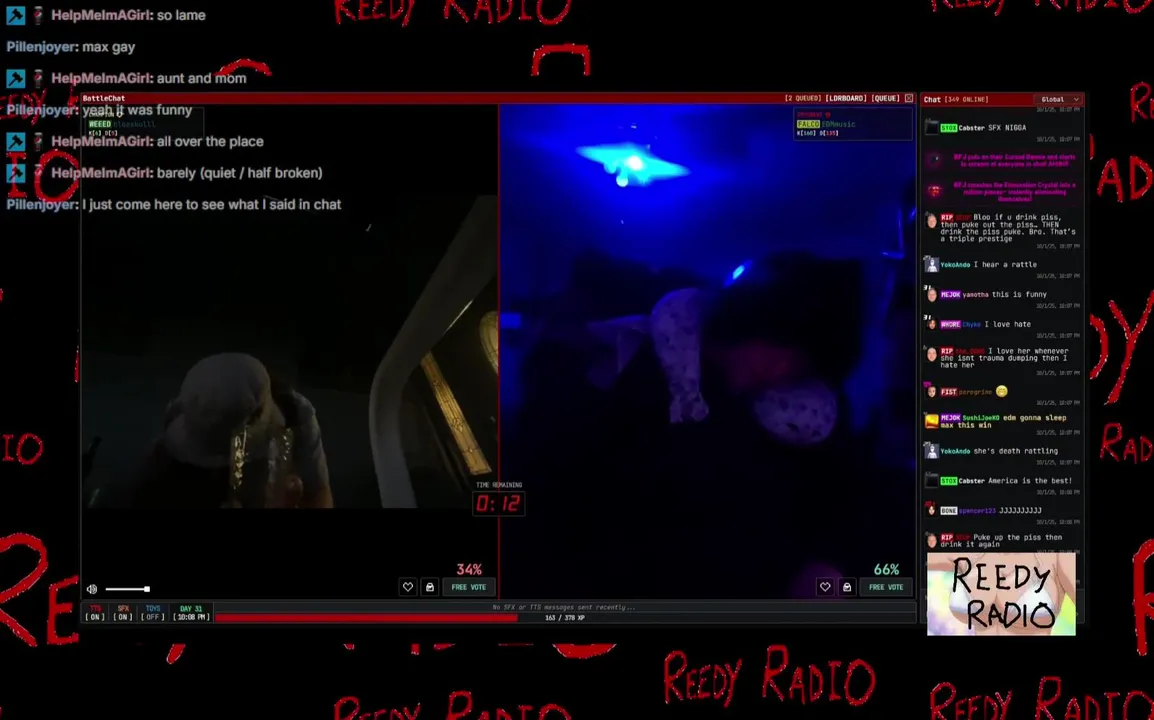The height and width of the screenshot is (720, 1154).
Task: Click SushiJoeKO's yellow avatar
Action: [932, 420]
